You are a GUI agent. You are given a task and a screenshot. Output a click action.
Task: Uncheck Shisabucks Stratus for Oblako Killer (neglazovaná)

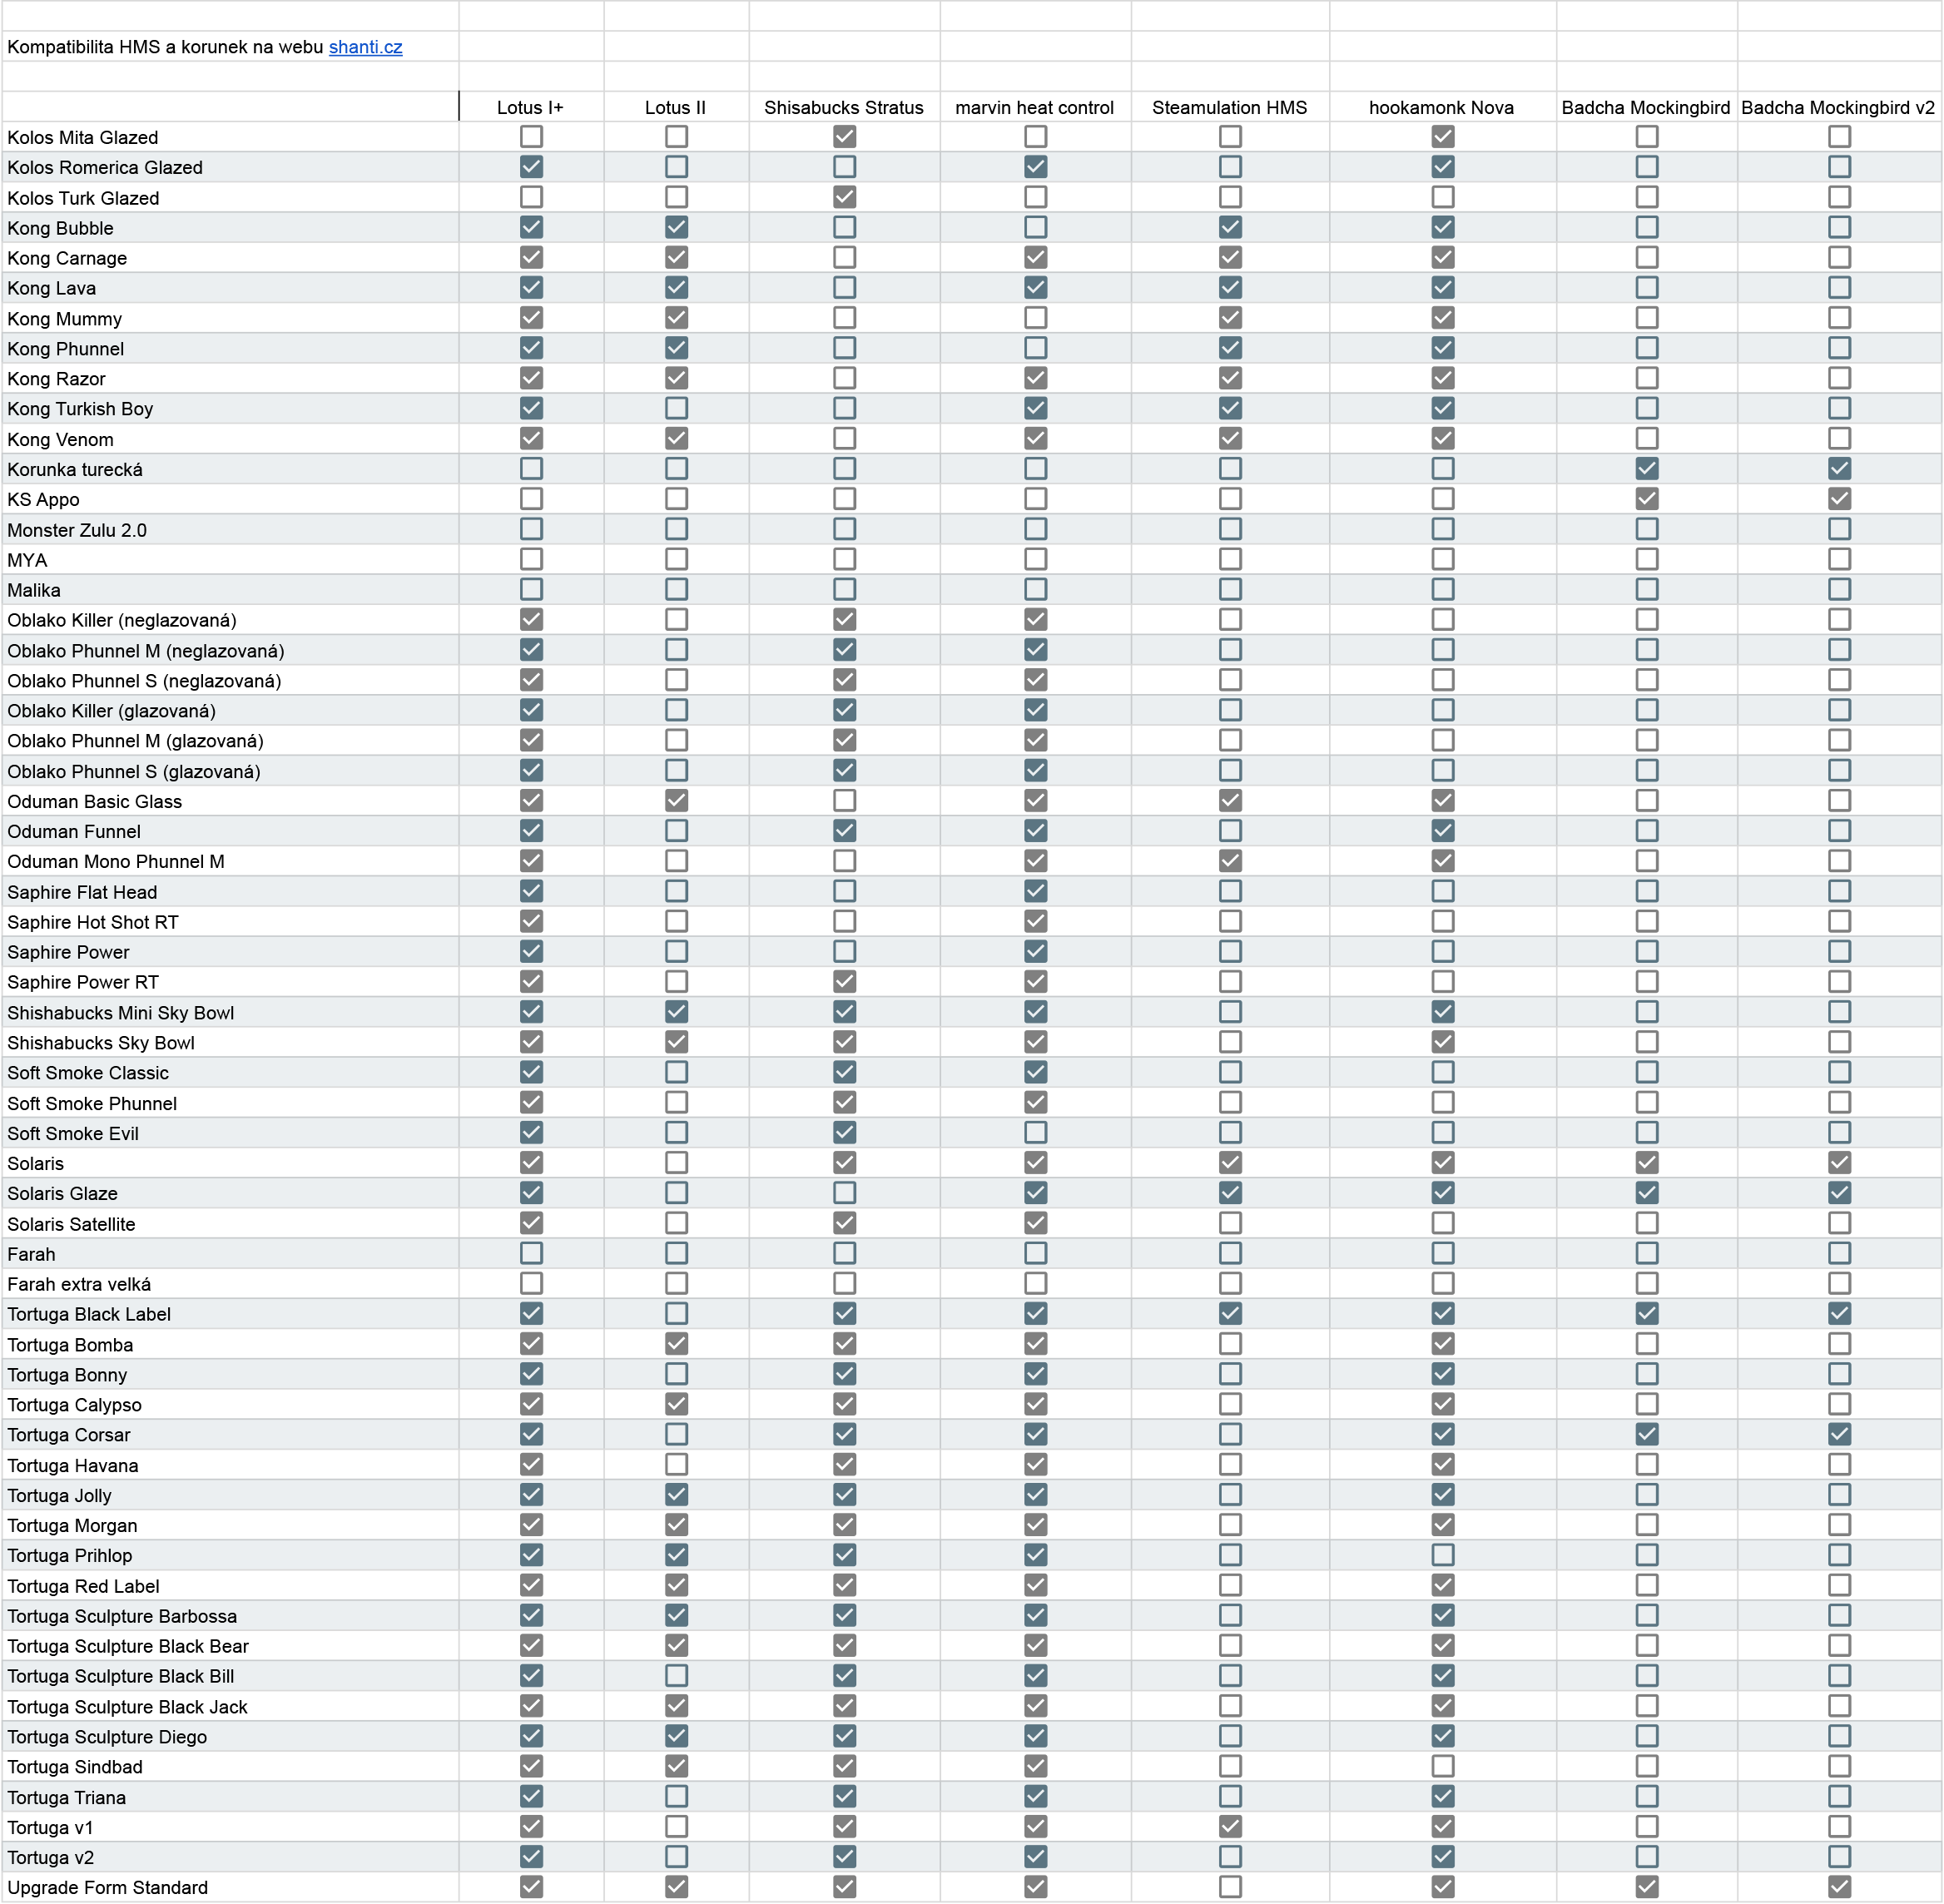pyautogui.click(x=844, y=619)
